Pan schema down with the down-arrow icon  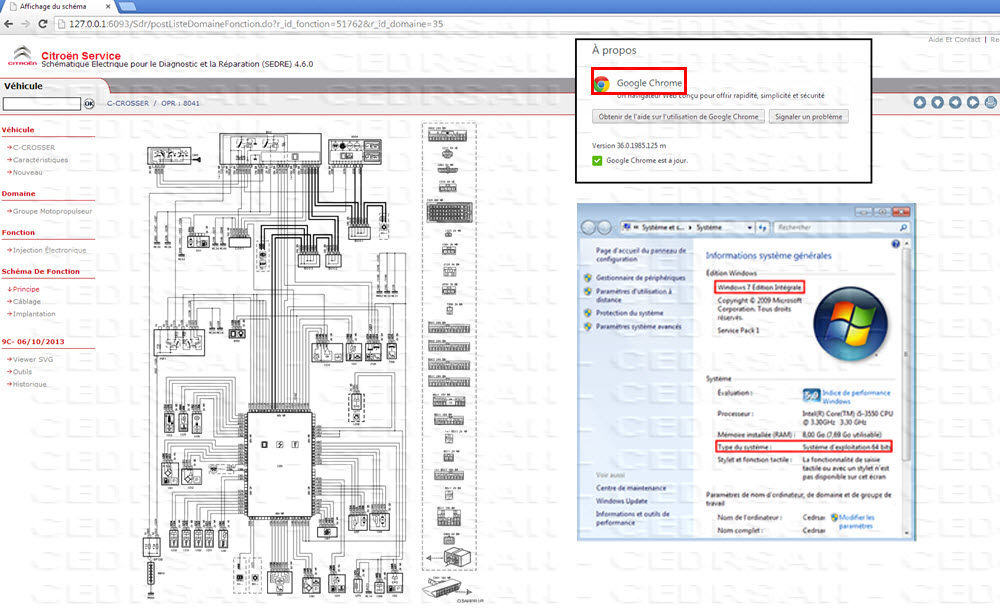(938, 102)
